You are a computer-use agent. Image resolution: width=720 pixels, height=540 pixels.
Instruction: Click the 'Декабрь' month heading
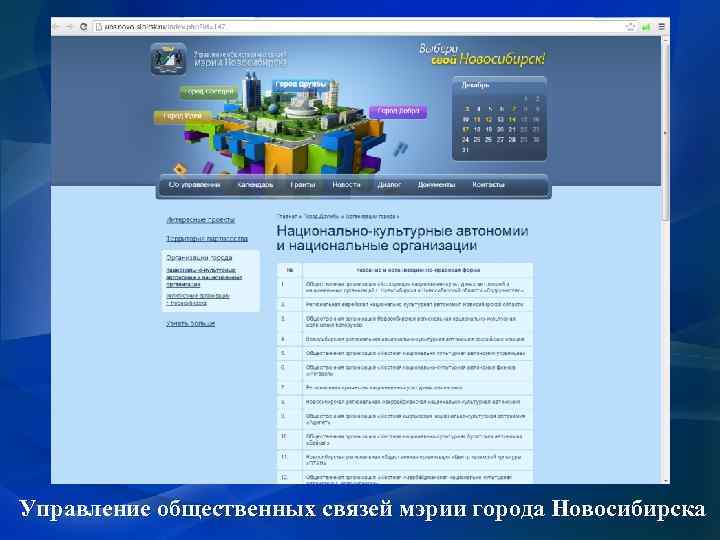[475, 85]
